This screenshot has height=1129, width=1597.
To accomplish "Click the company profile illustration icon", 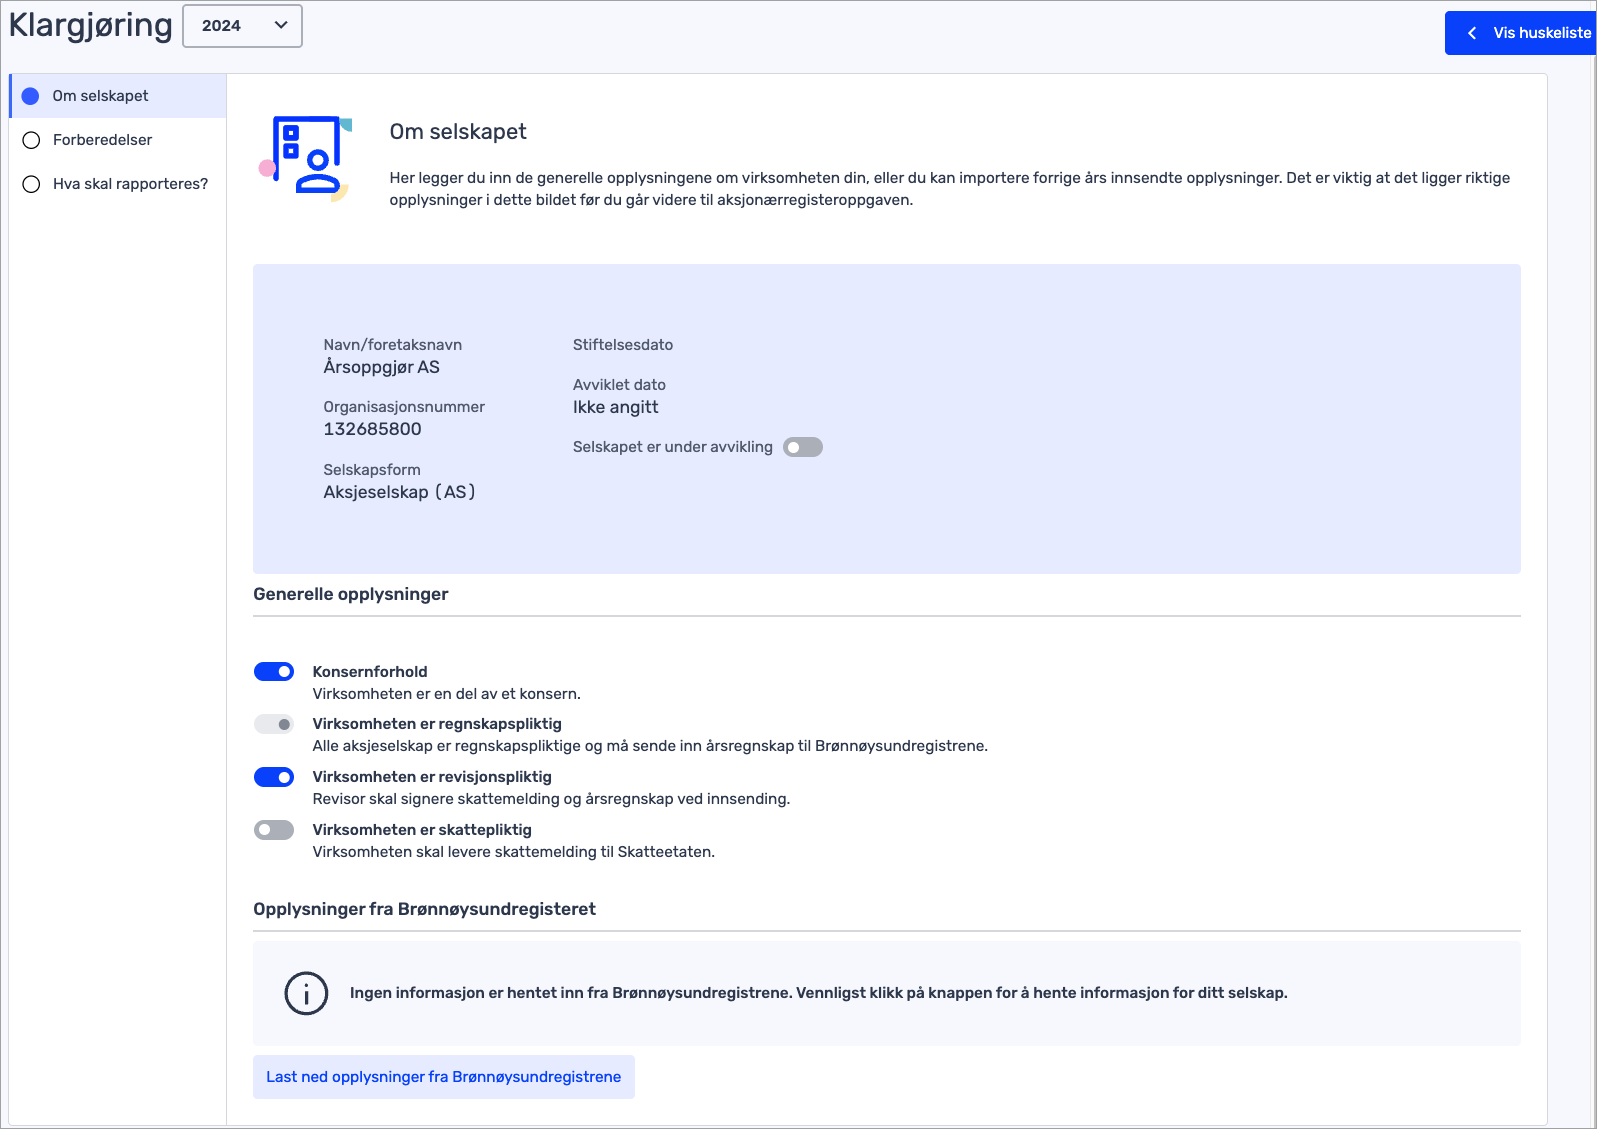I will tap(306, 157).
